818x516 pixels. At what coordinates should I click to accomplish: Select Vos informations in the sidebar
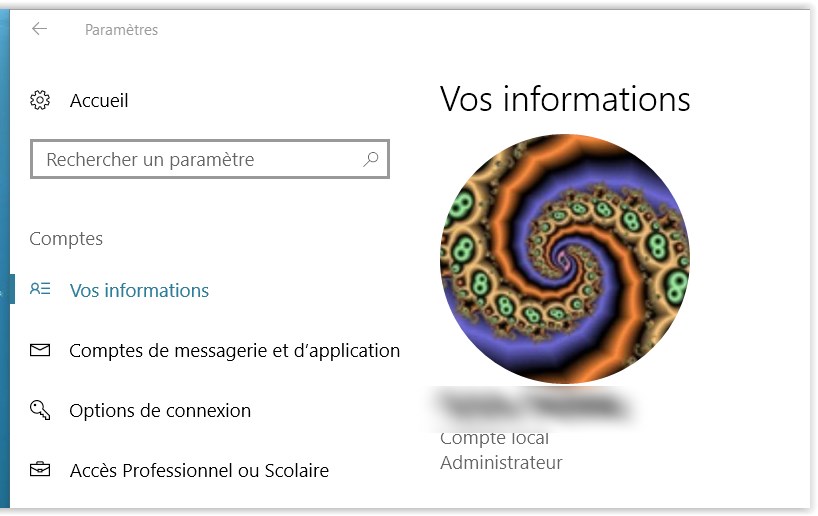coord(139,290)
